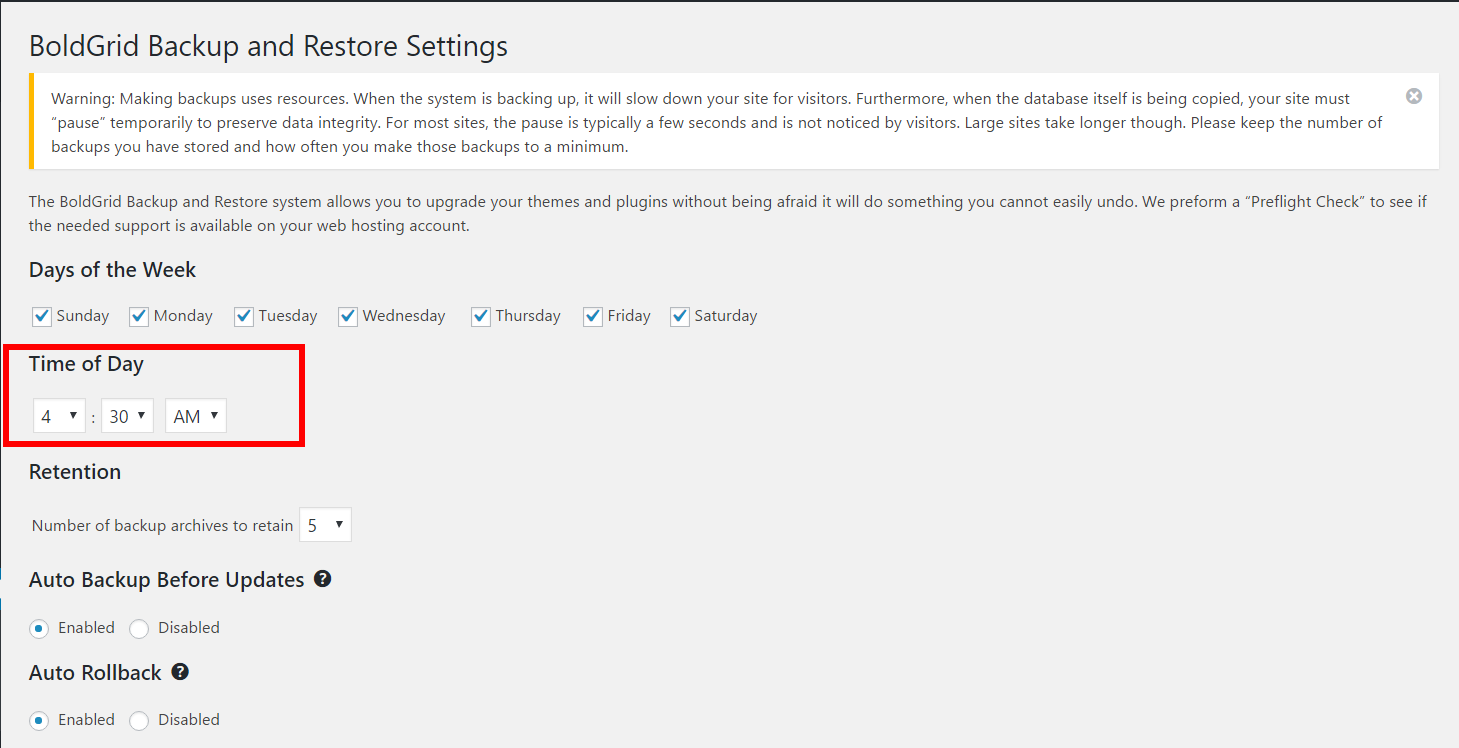Click the BoldGrid Backup and Restore Settings heading

click(x=268, y=46)
